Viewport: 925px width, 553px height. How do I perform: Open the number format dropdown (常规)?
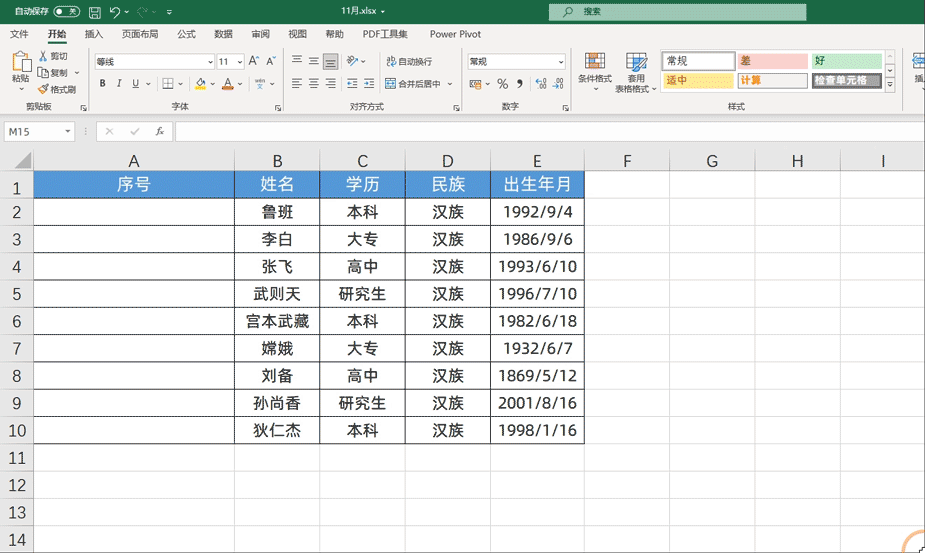coord(560,61)
